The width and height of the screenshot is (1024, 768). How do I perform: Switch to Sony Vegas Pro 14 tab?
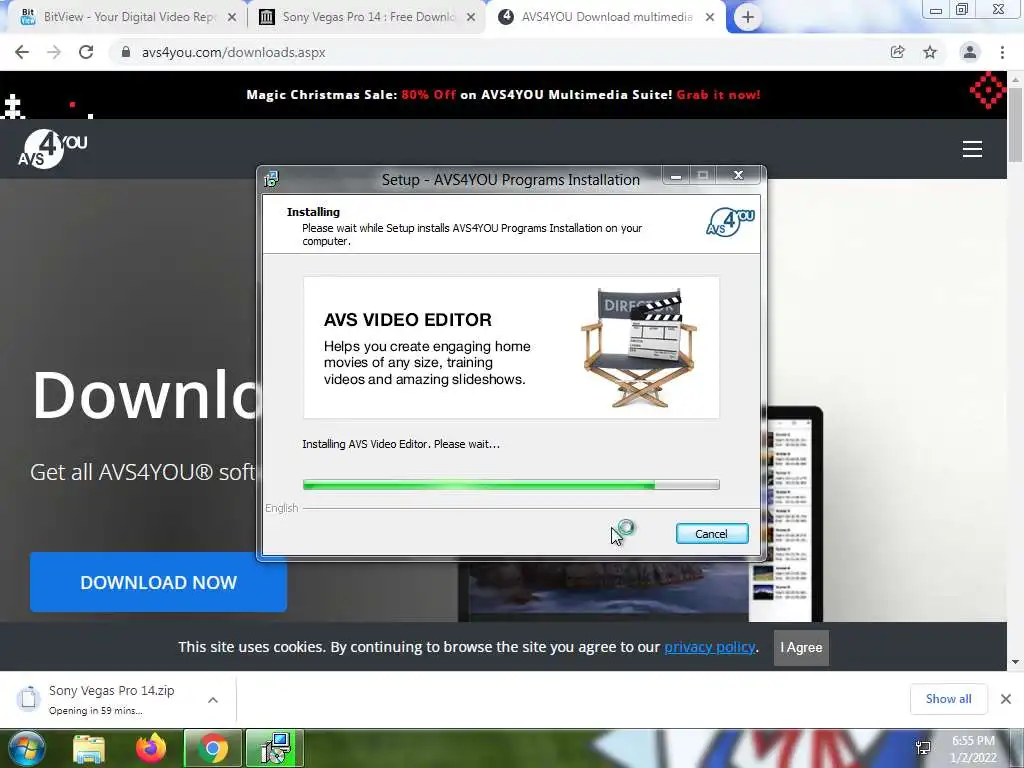pos(366,17)
